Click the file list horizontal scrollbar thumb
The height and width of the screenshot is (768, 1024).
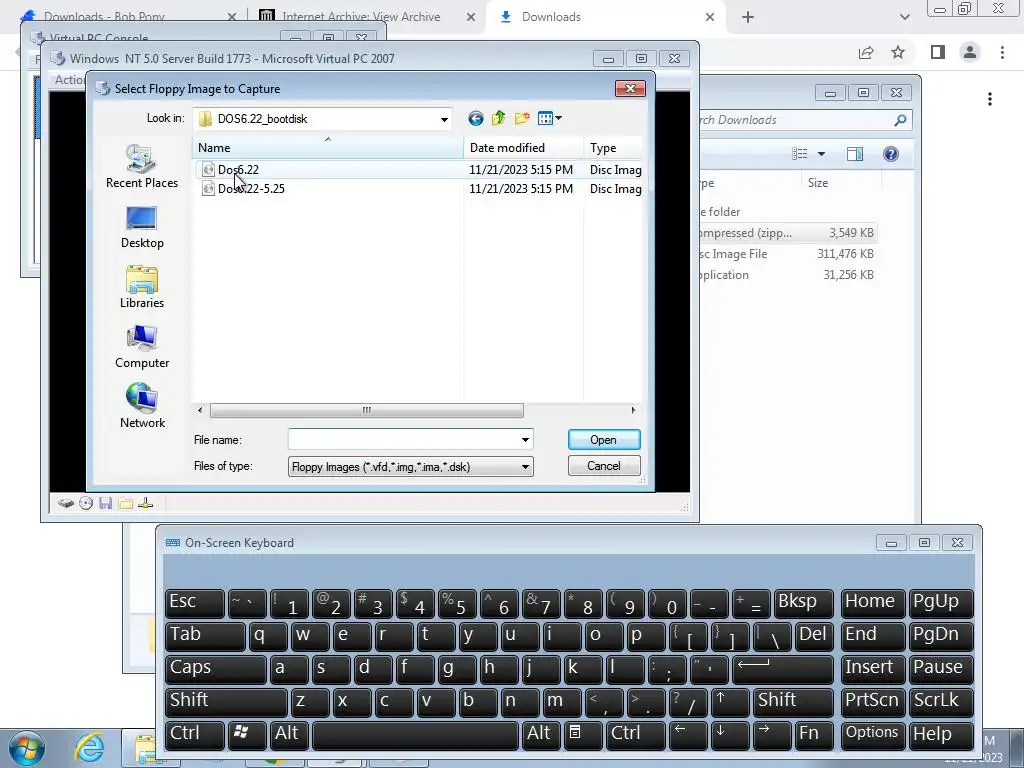point(366,410)
